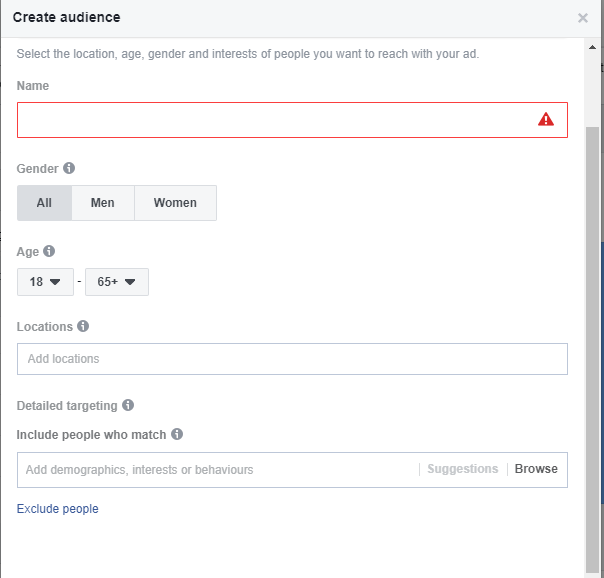Open the minimum age 18 dropdown
Viewport: 604px width, 578px height.
45,282
